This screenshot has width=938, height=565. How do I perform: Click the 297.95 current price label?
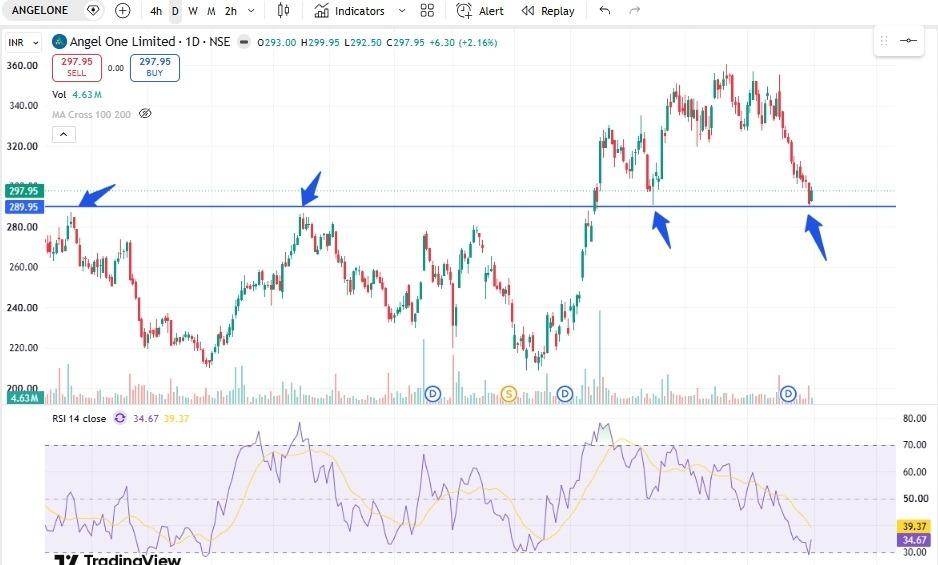[23, 191]
